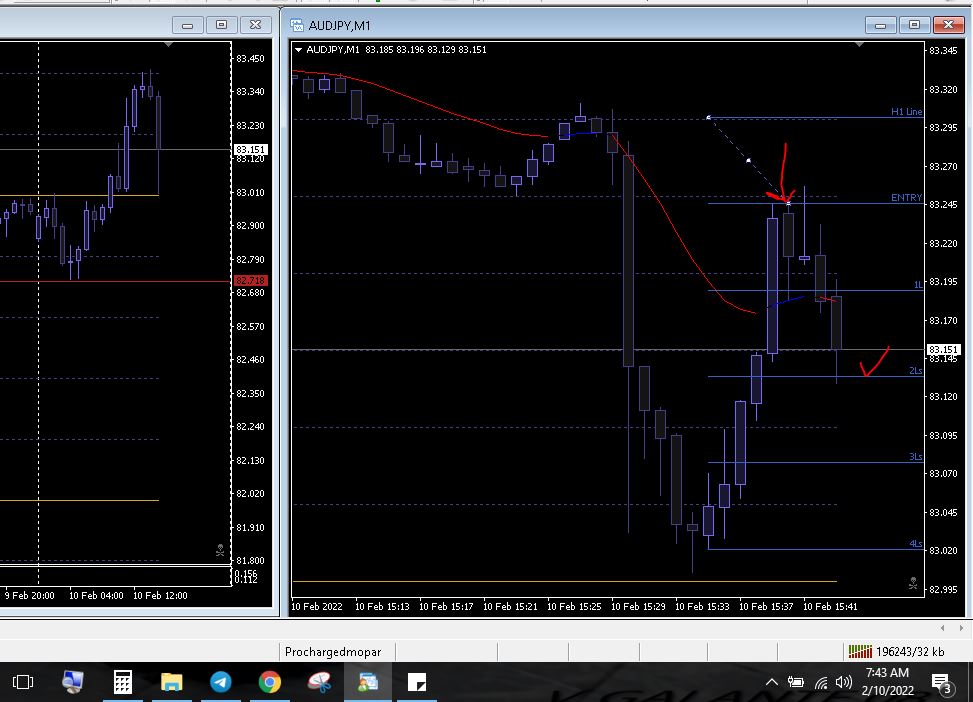
Task: Open Telegram from the taskbar
Action: point(220,682)
